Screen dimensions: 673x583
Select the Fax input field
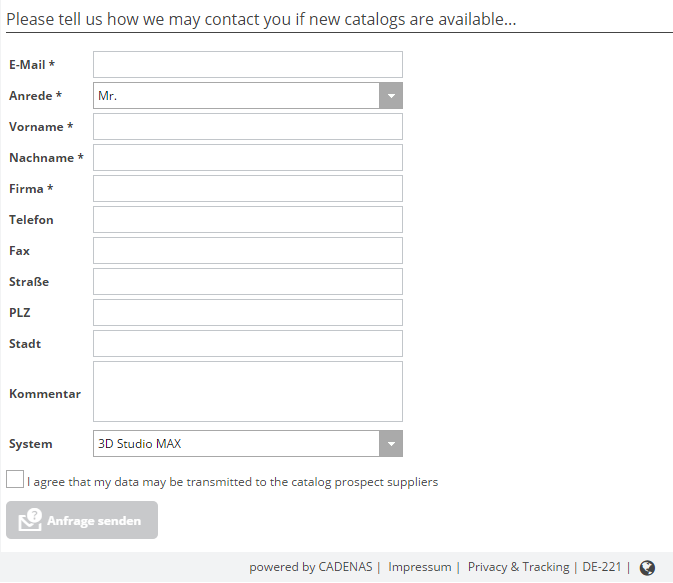tap(248, 251)
